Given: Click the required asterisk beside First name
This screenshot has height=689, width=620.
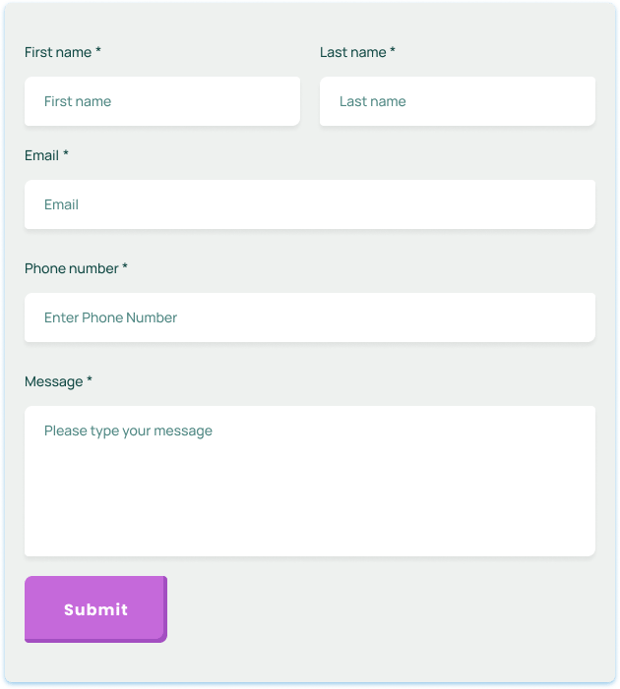Looking at the screenshot, I should tap(98, 52).
